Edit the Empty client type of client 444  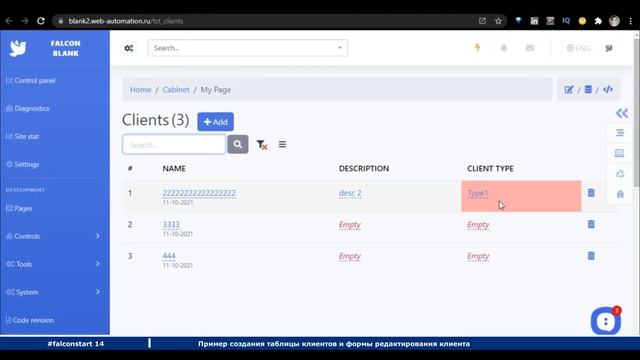click(x=478, y=256)
